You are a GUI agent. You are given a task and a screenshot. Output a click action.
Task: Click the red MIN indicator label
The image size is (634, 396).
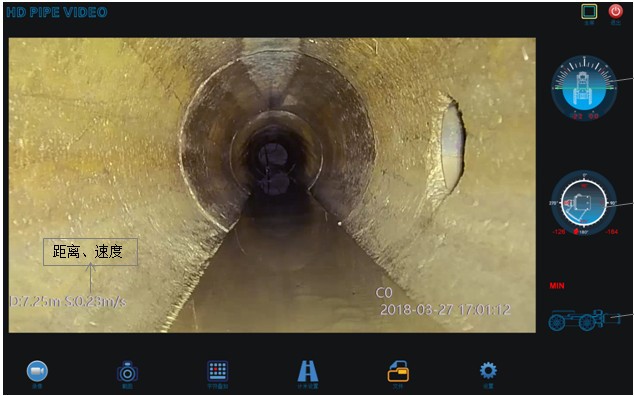(557, 286)
